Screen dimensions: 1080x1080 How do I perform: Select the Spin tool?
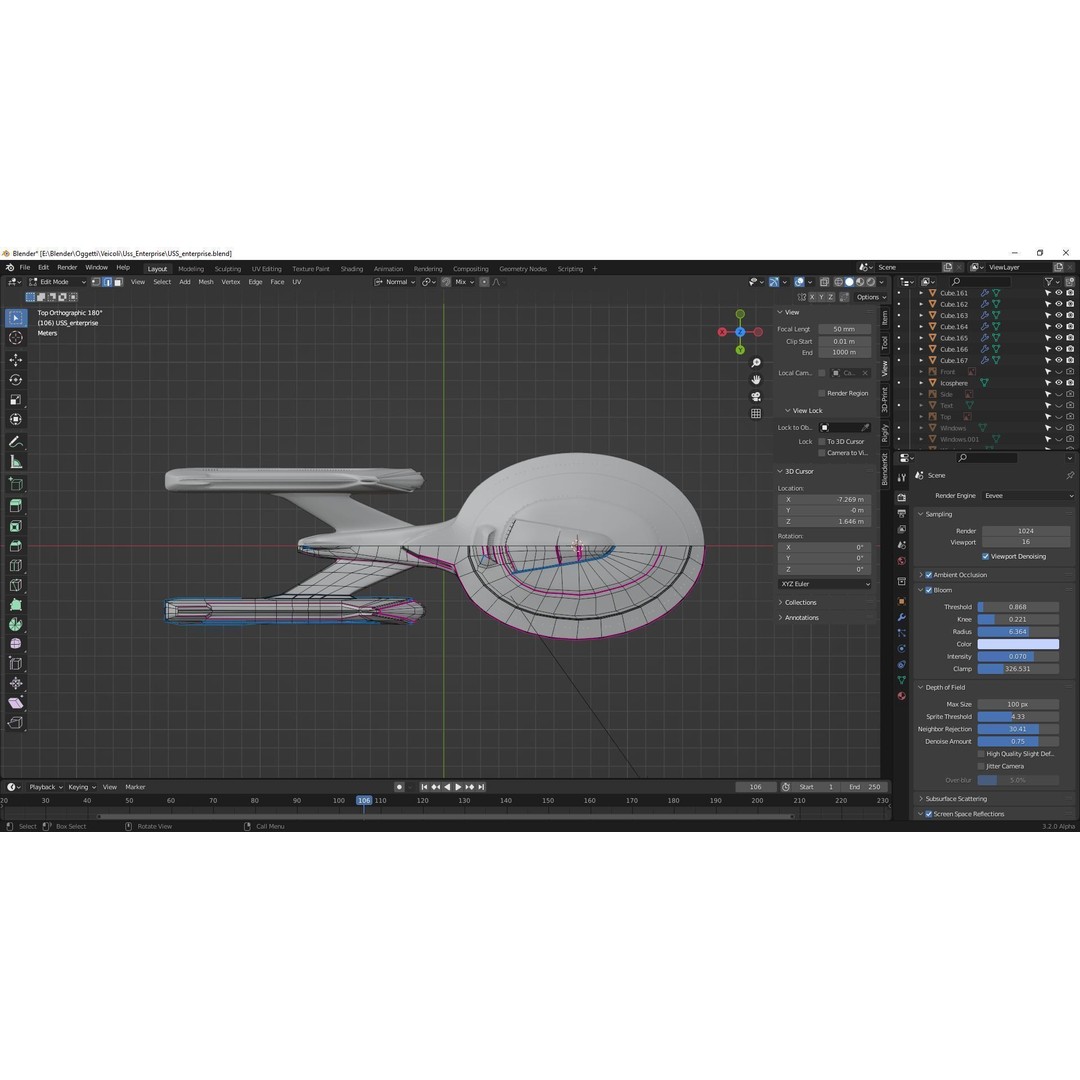pos(16,625)
